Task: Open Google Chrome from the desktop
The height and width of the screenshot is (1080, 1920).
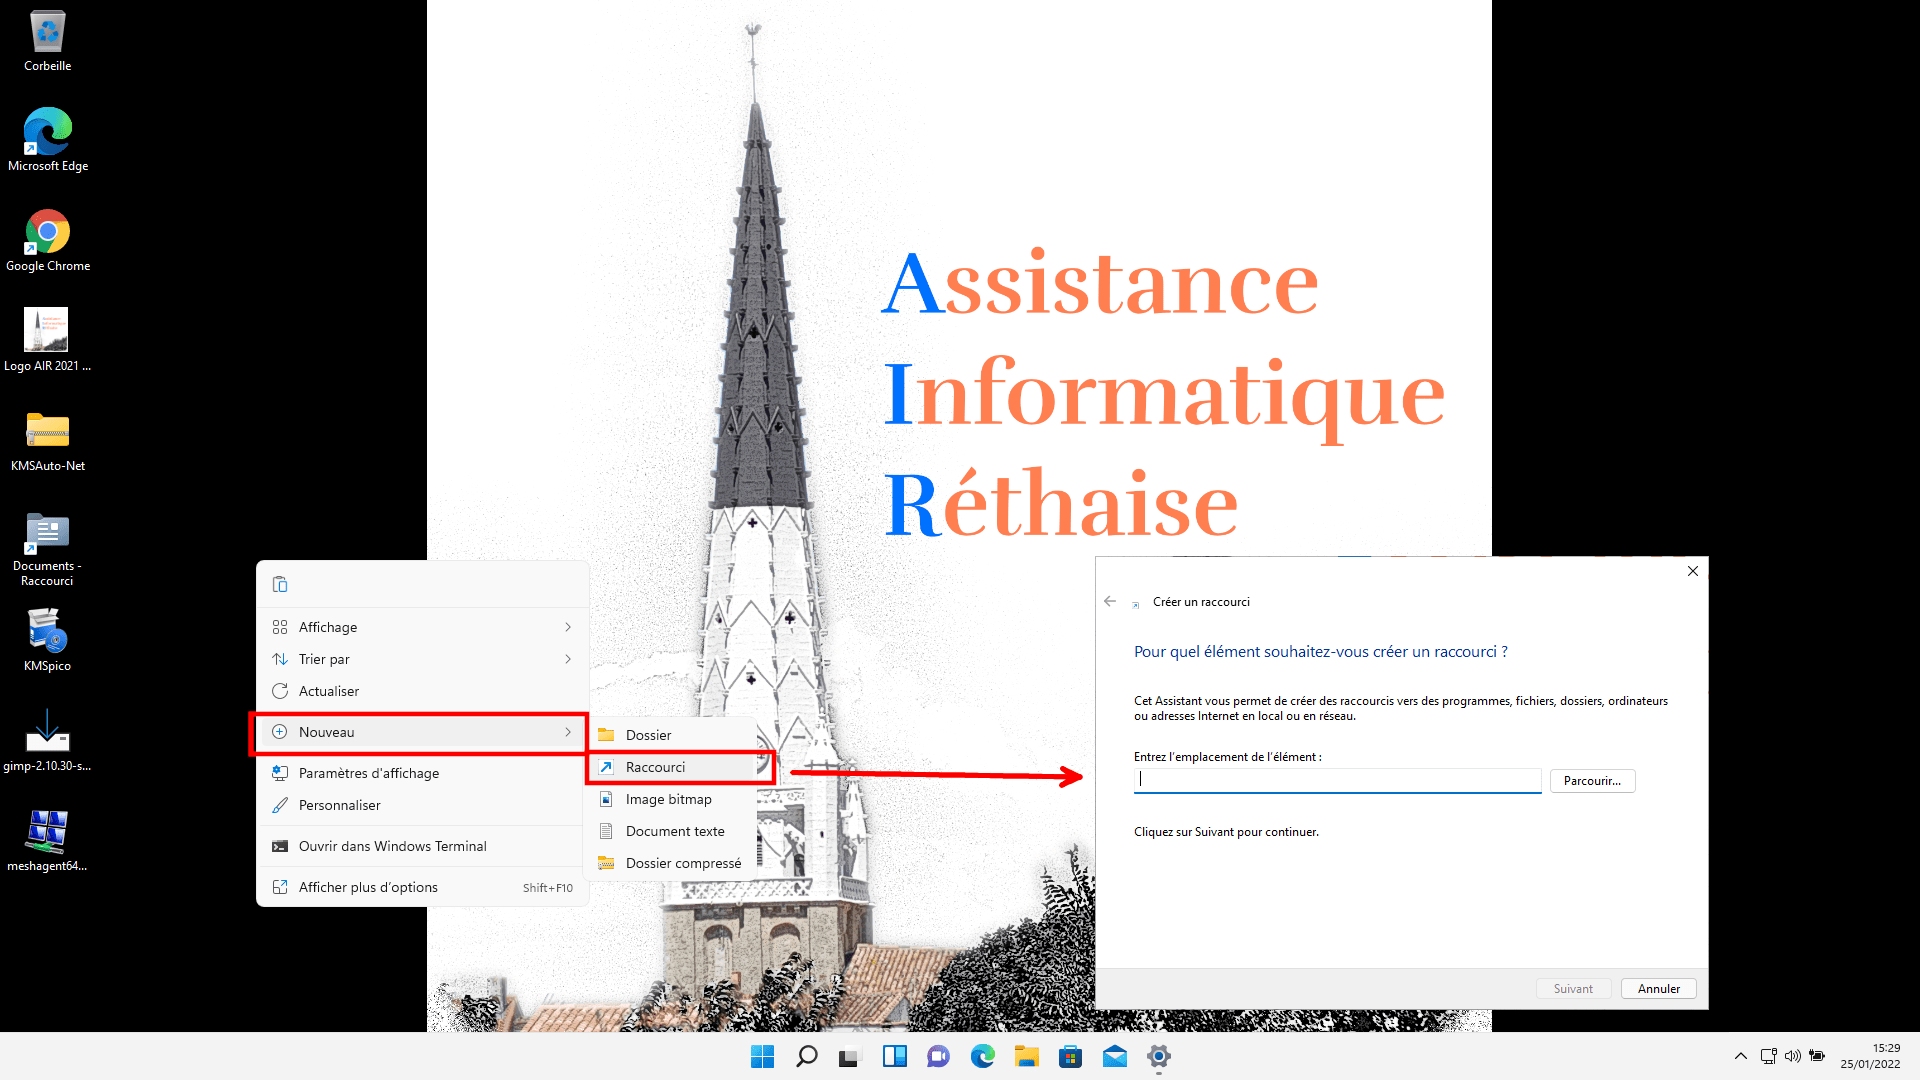Action: 47,230
